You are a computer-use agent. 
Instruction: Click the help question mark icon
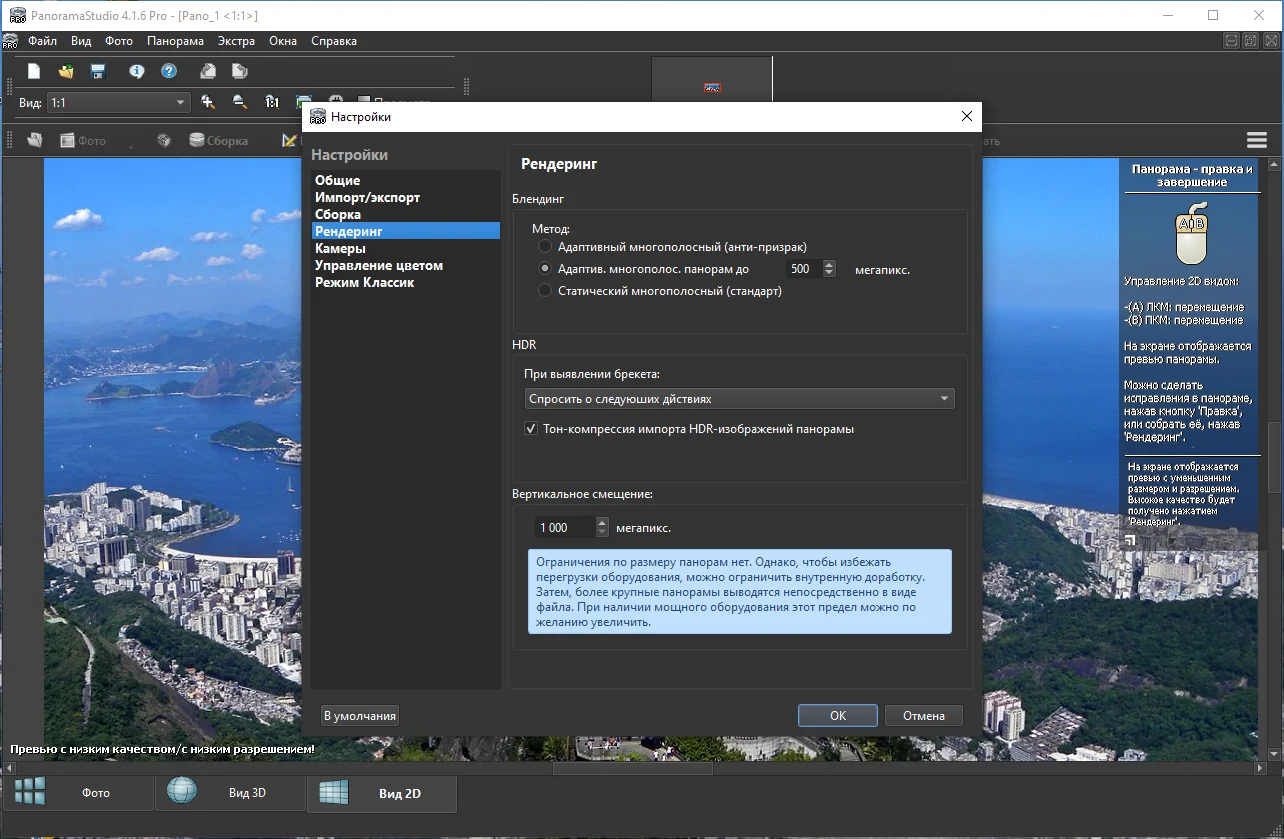(169, 71)
